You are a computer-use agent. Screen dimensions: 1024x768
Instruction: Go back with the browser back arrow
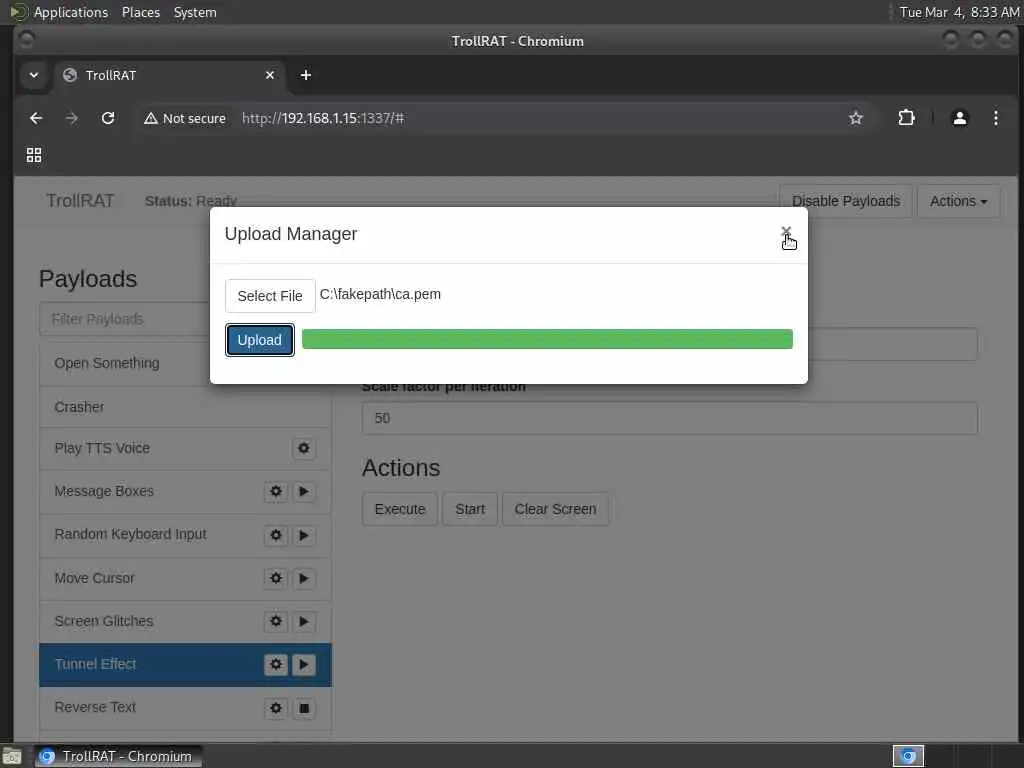pos(36,118)
